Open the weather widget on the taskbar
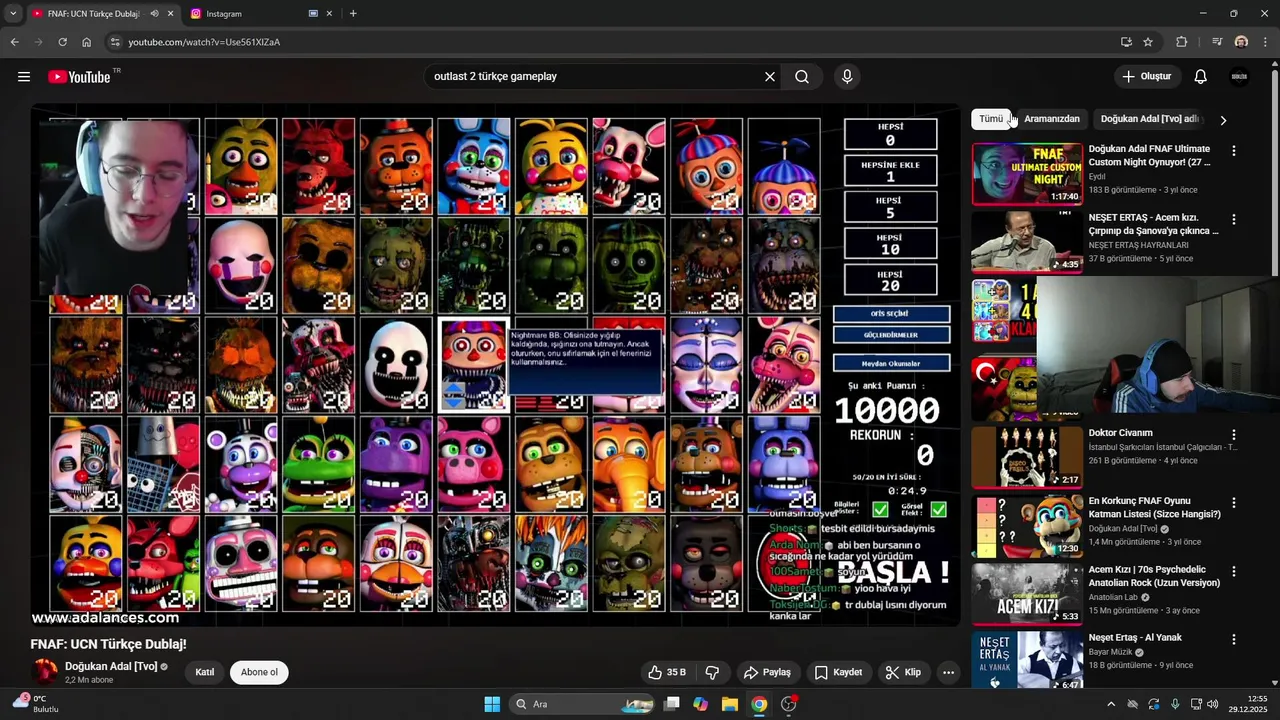 (37, 704)
